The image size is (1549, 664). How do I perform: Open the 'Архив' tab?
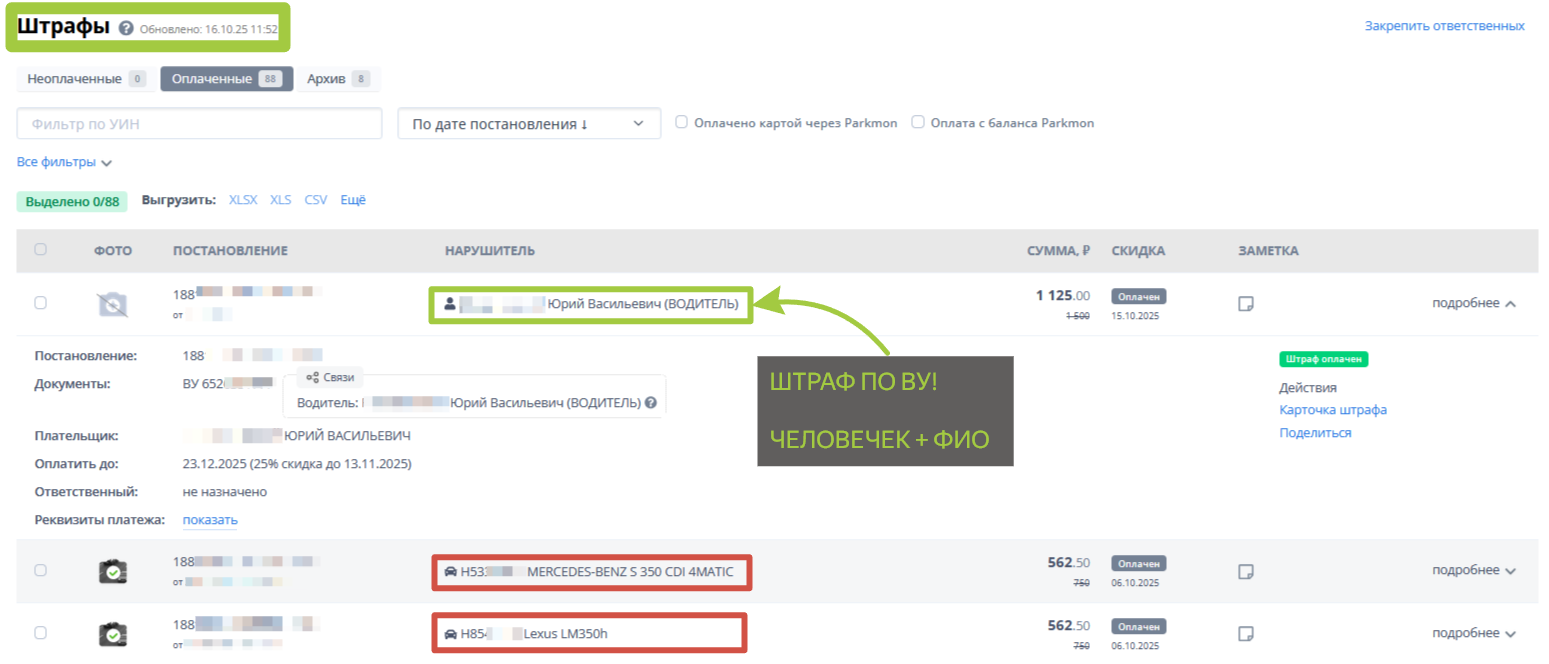pyautogui.click(x=338, y=79)
